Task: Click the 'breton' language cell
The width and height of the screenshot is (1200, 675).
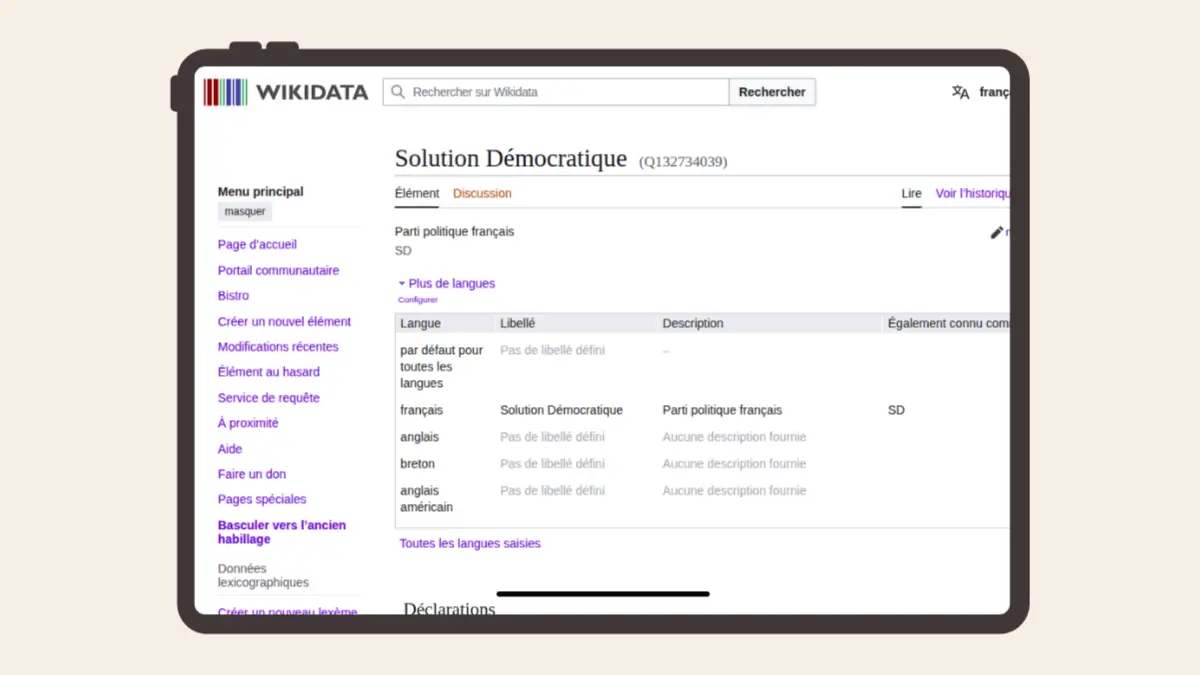Action: (417, 464)
